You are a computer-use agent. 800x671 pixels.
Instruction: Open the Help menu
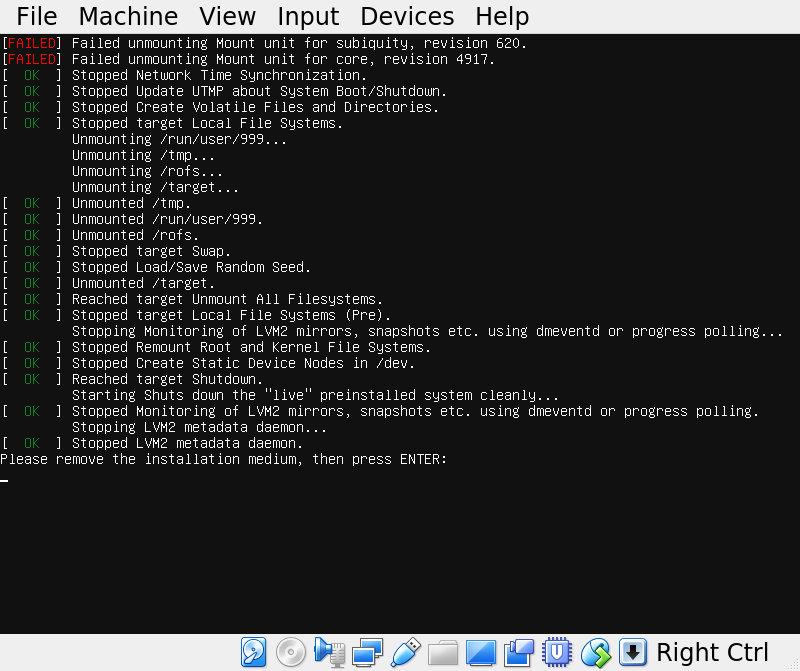click(502, 17)
